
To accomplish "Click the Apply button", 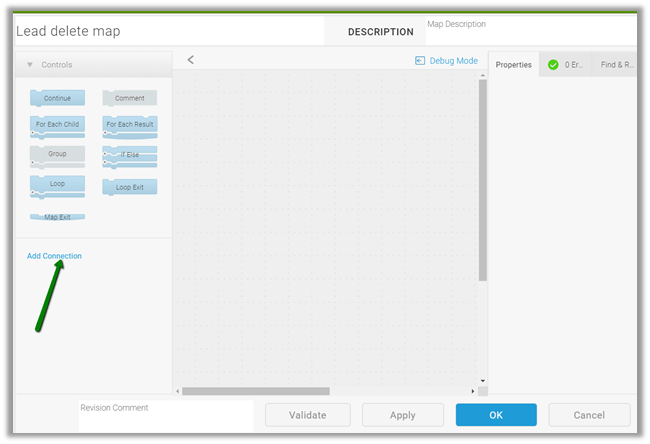I will (403, 415).
